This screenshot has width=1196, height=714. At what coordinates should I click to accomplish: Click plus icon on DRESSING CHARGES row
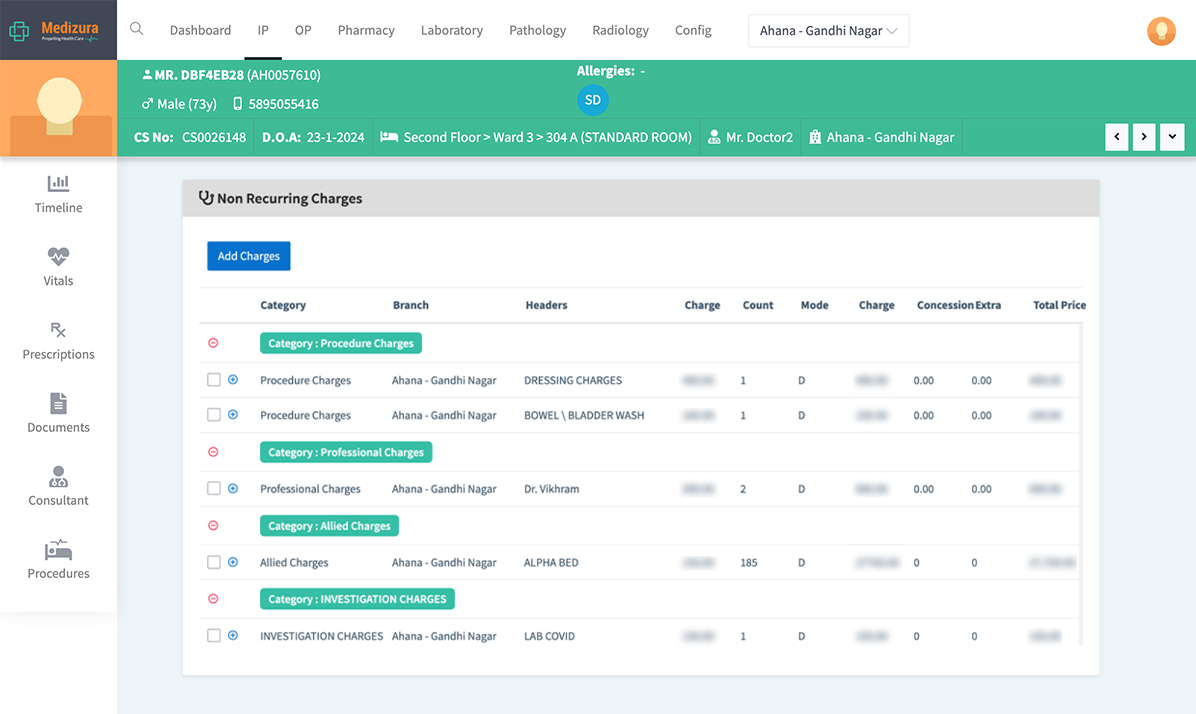[x=233, y=379]
